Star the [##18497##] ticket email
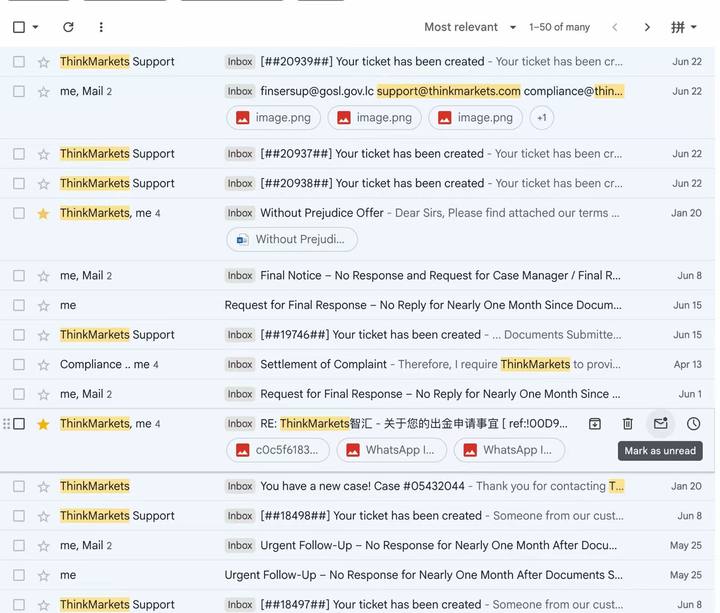Image resolution: width=720 pixels, height=613 pixels. (44, 605)
